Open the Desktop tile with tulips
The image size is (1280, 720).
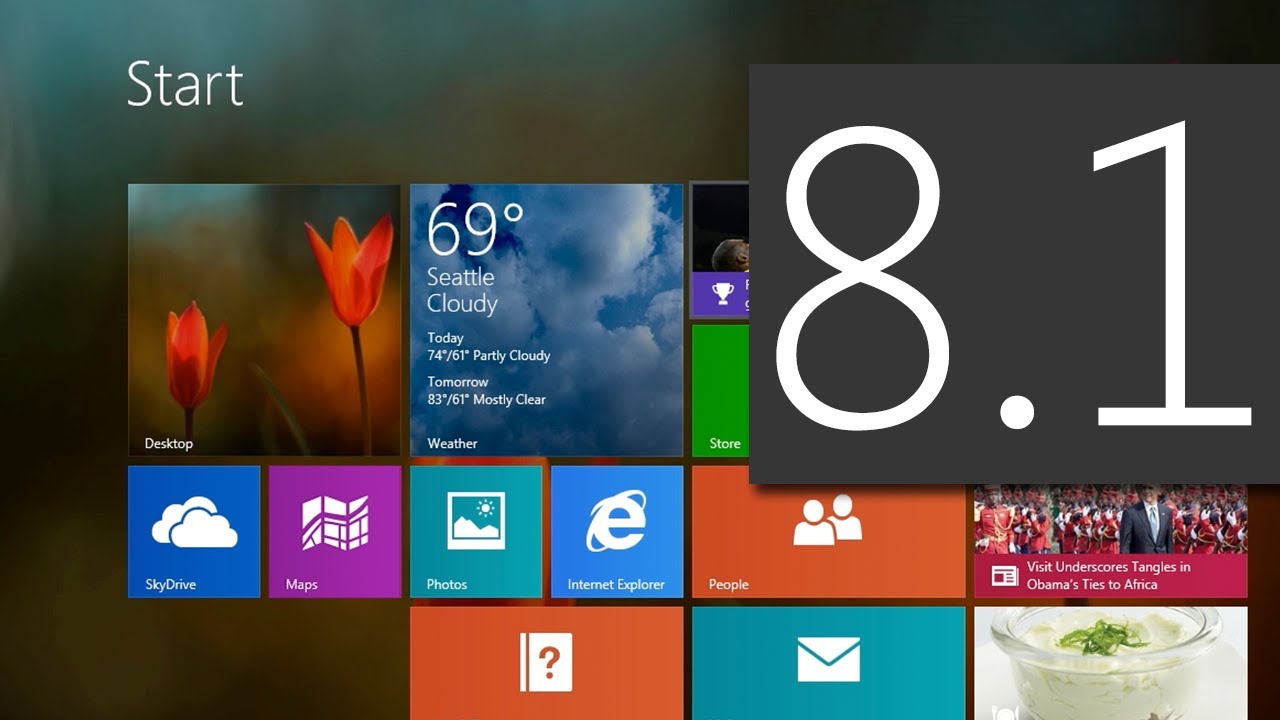click(x=264, y=320)
